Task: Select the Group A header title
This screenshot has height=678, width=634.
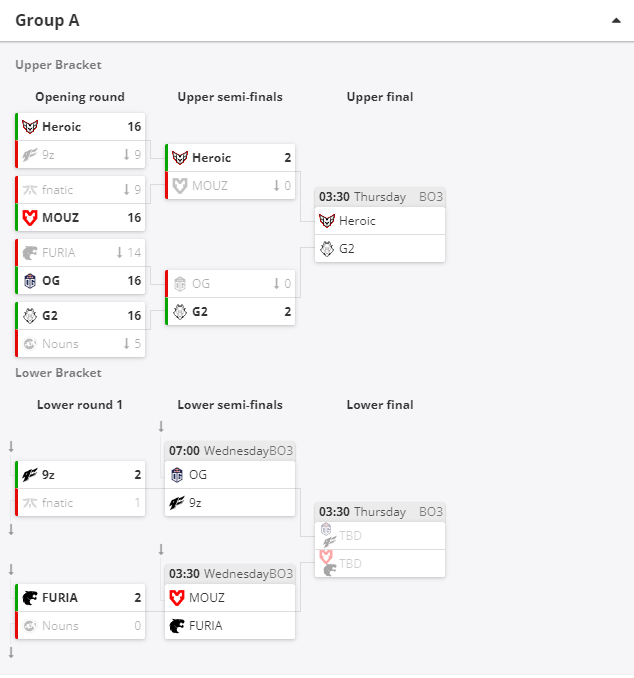Action: tap(47, 20)
